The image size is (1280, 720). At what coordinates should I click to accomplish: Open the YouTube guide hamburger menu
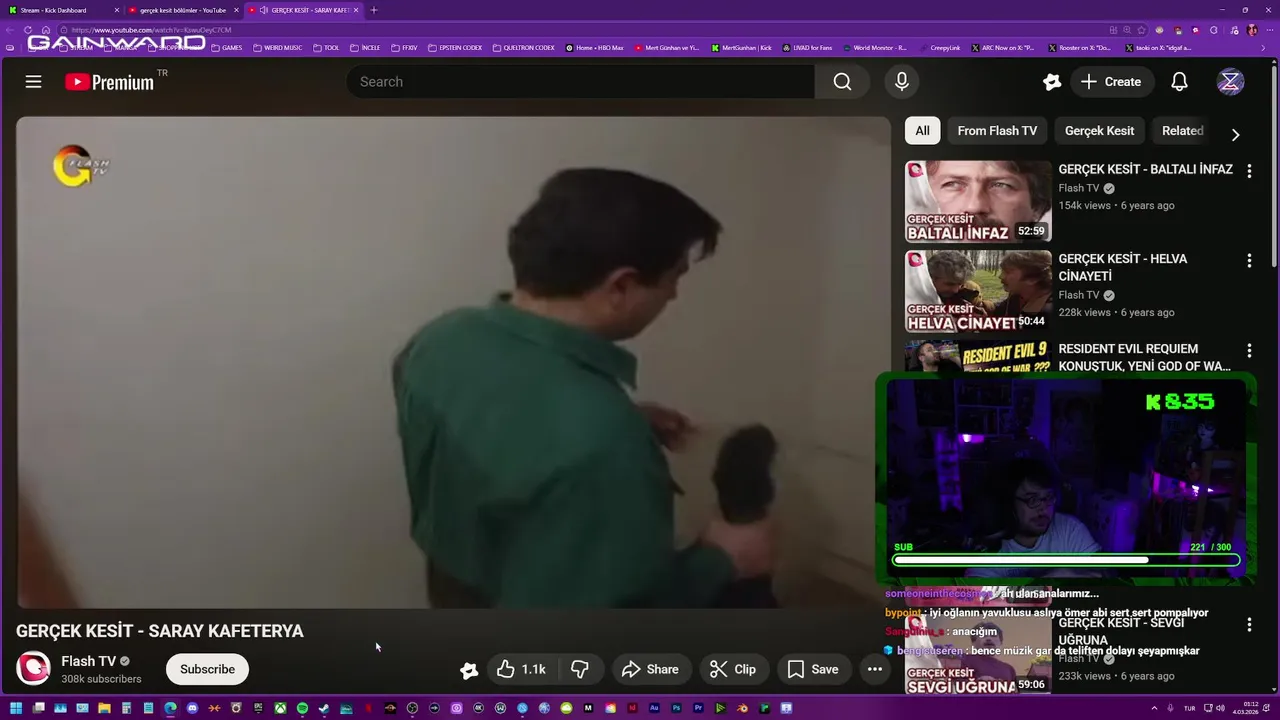pos(33,82)
